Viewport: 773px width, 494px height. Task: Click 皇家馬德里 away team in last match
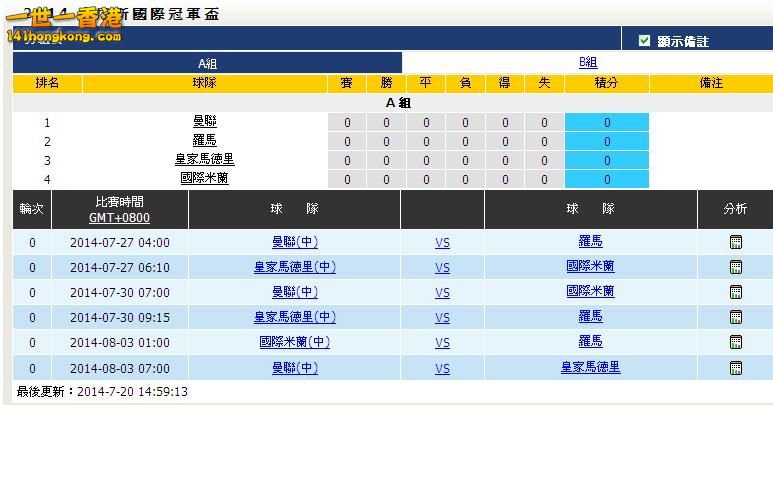pos(590,367)
